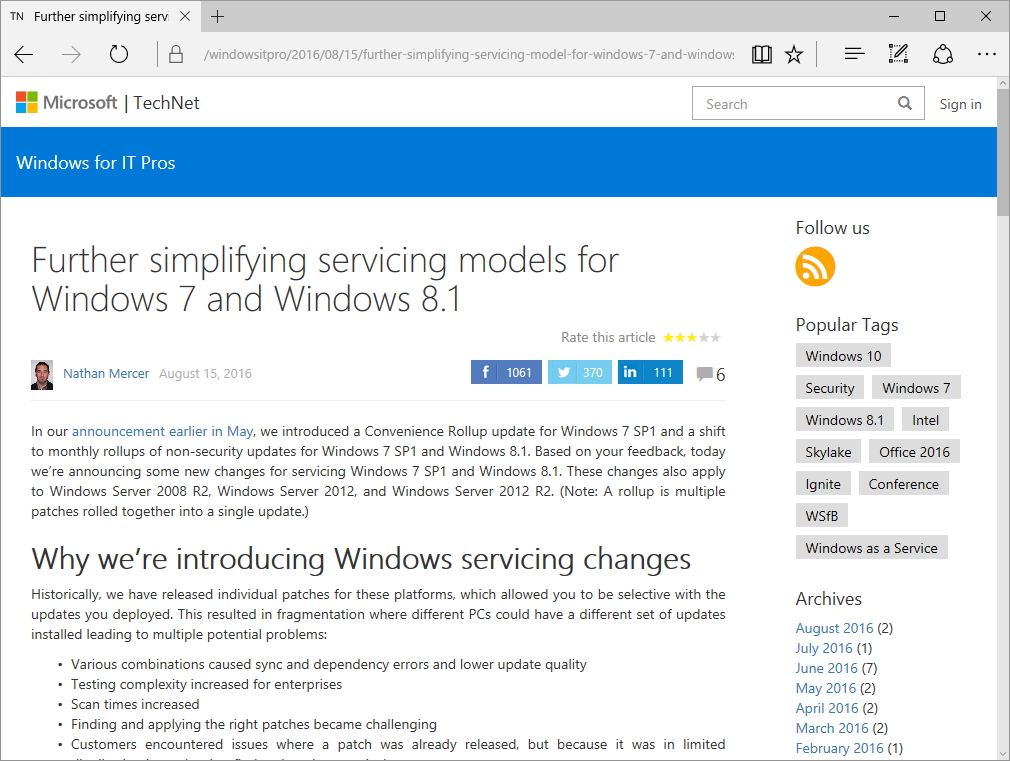Select the 'Windows 10' popular tag
The height and width of the screenshot is (761, 1010).
coord(842,355)
